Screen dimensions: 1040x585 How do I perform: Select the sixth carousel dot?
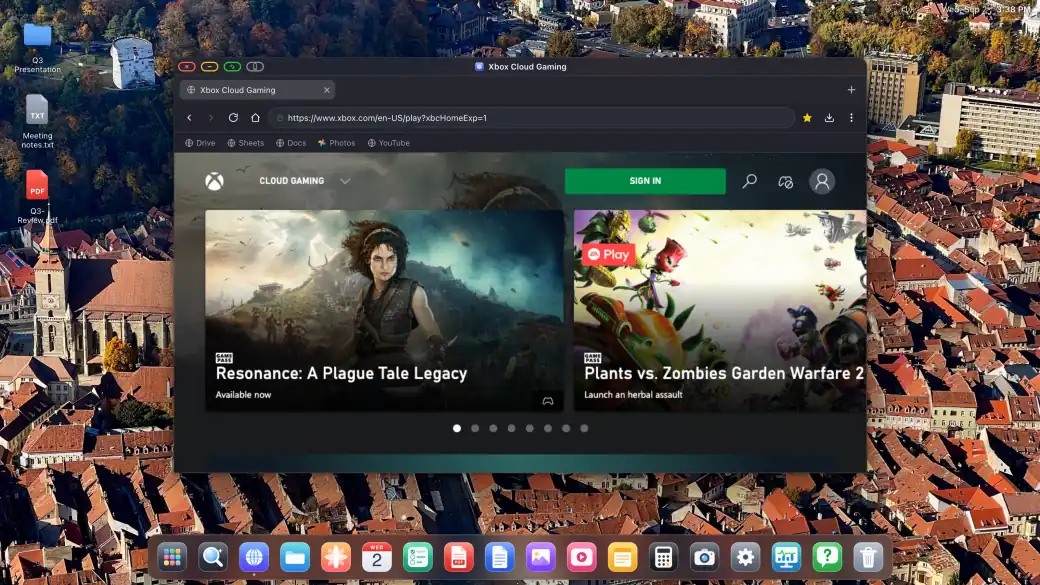[548, 428]
